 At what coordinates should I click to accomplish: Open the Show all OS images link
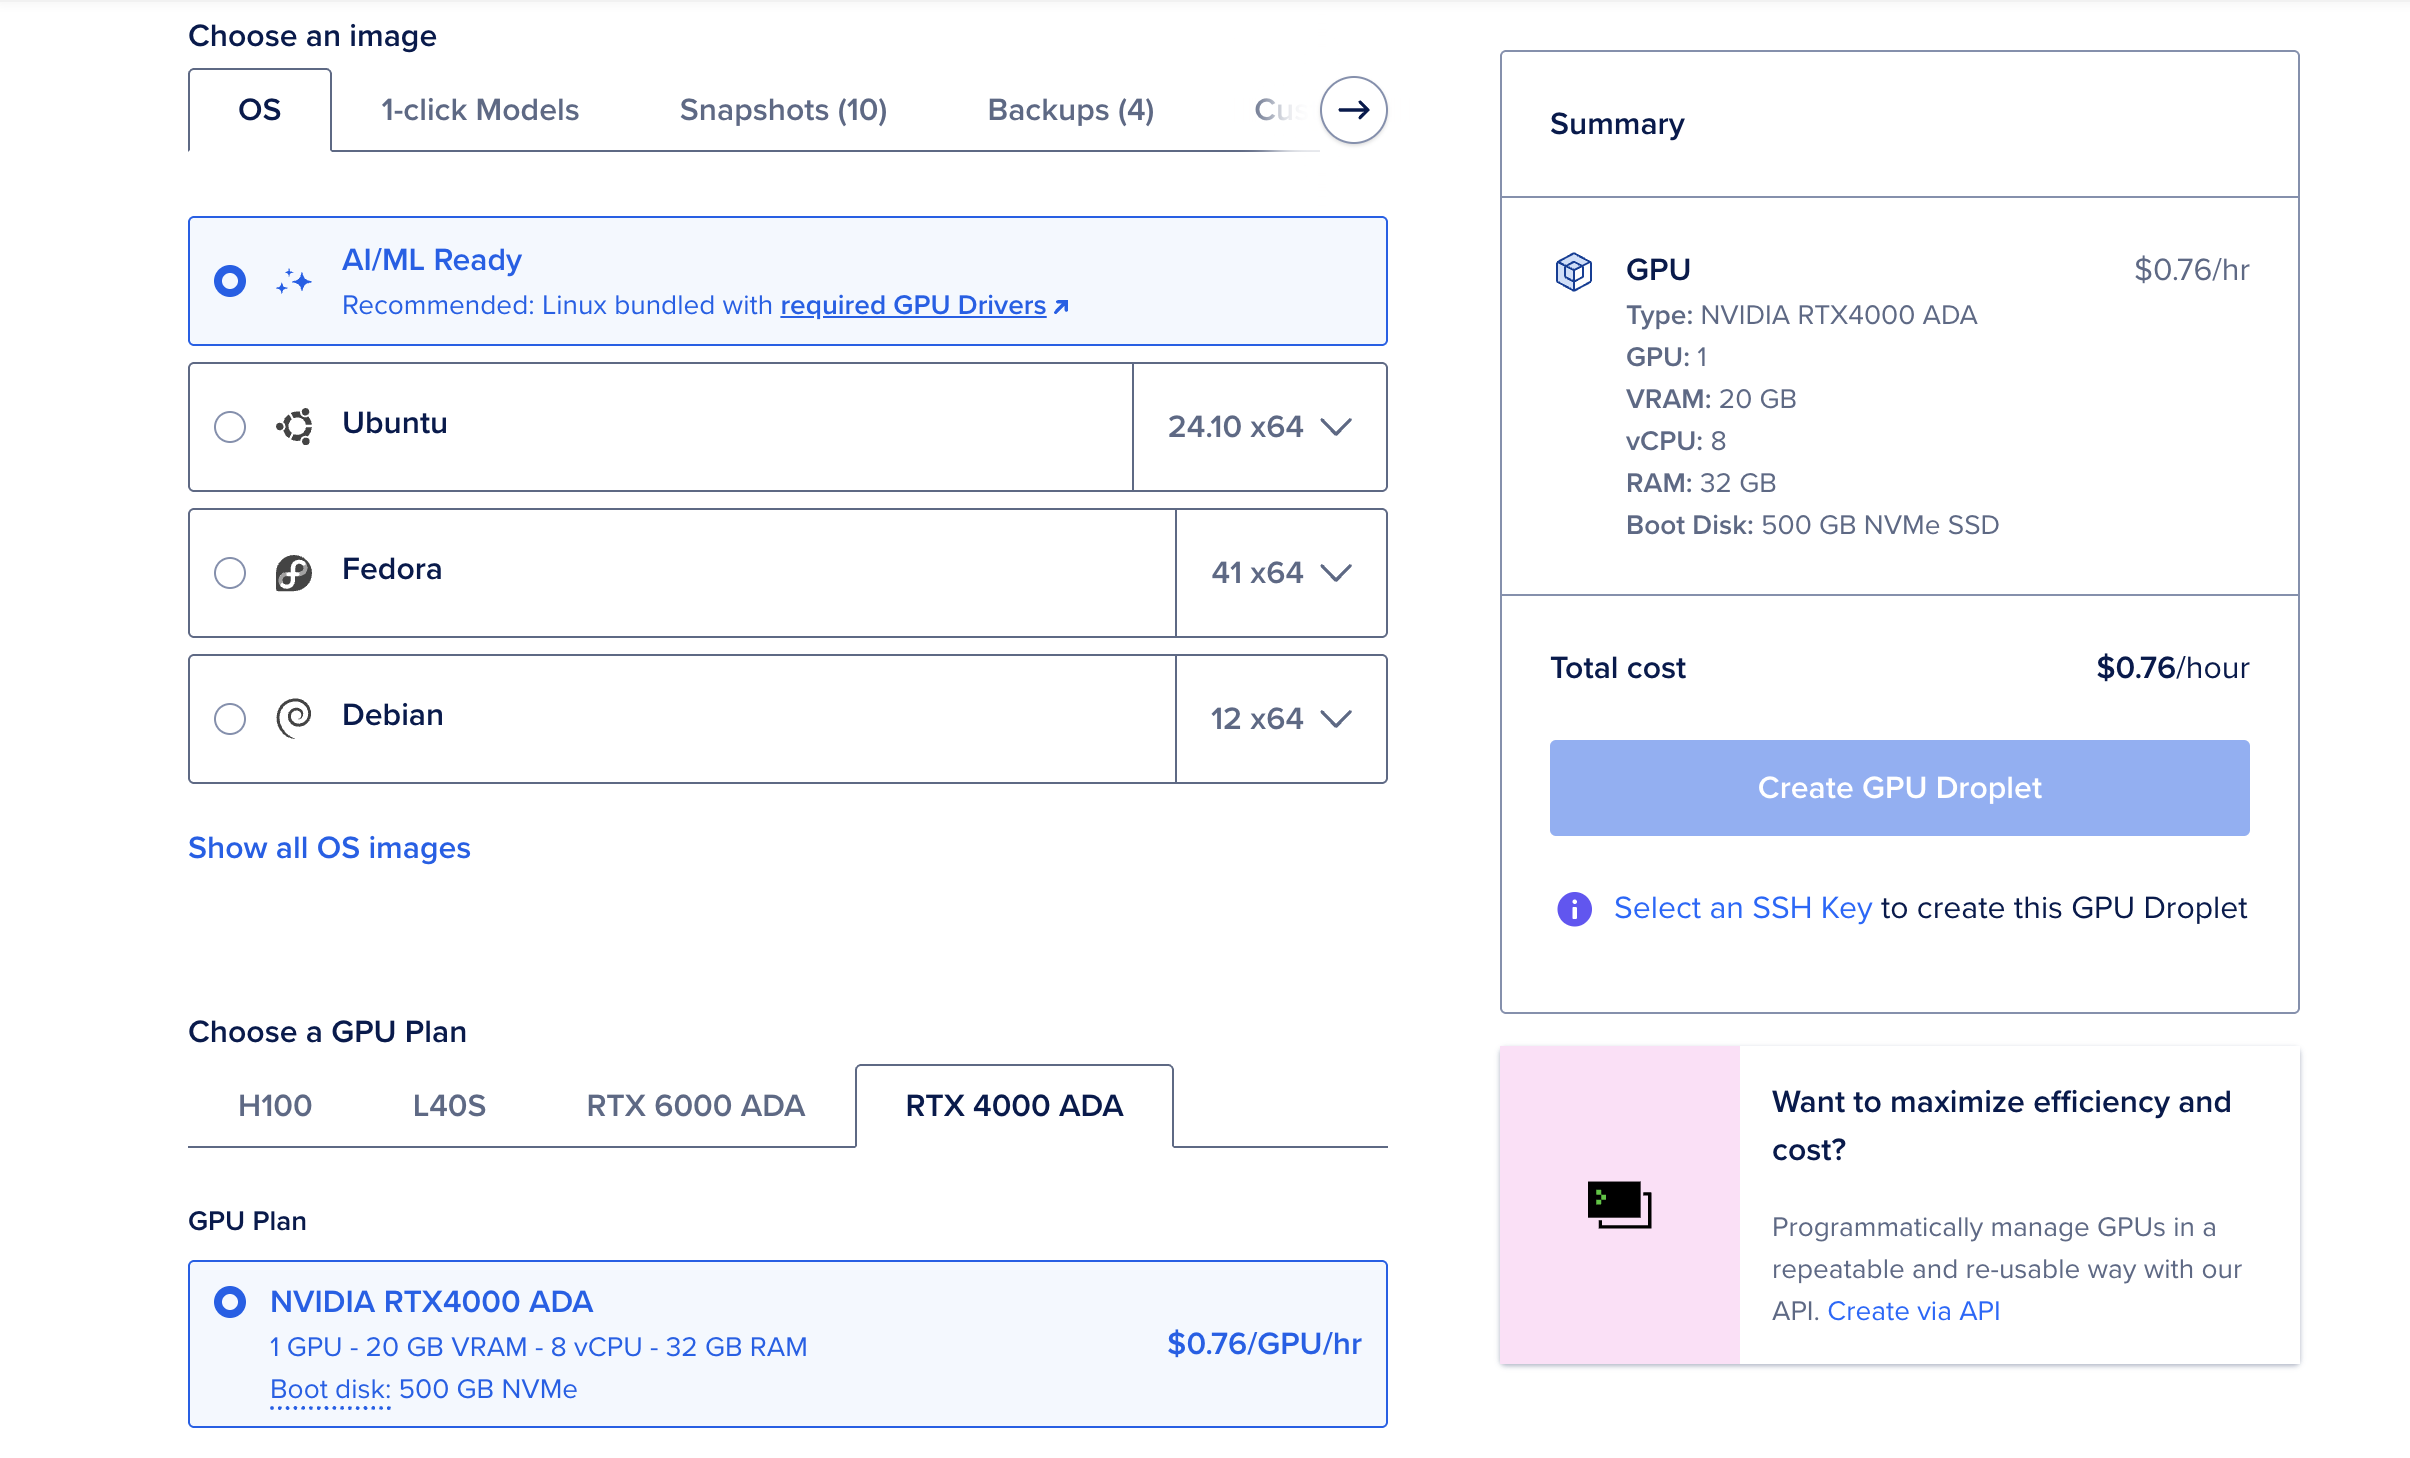[329, 848]
